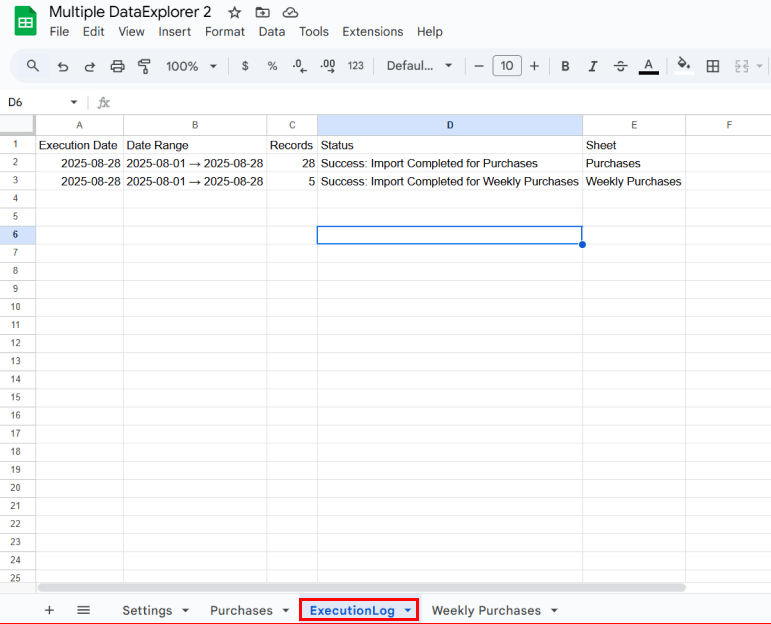Undo the last action
771x624 pixels.
tap(62, 66)
